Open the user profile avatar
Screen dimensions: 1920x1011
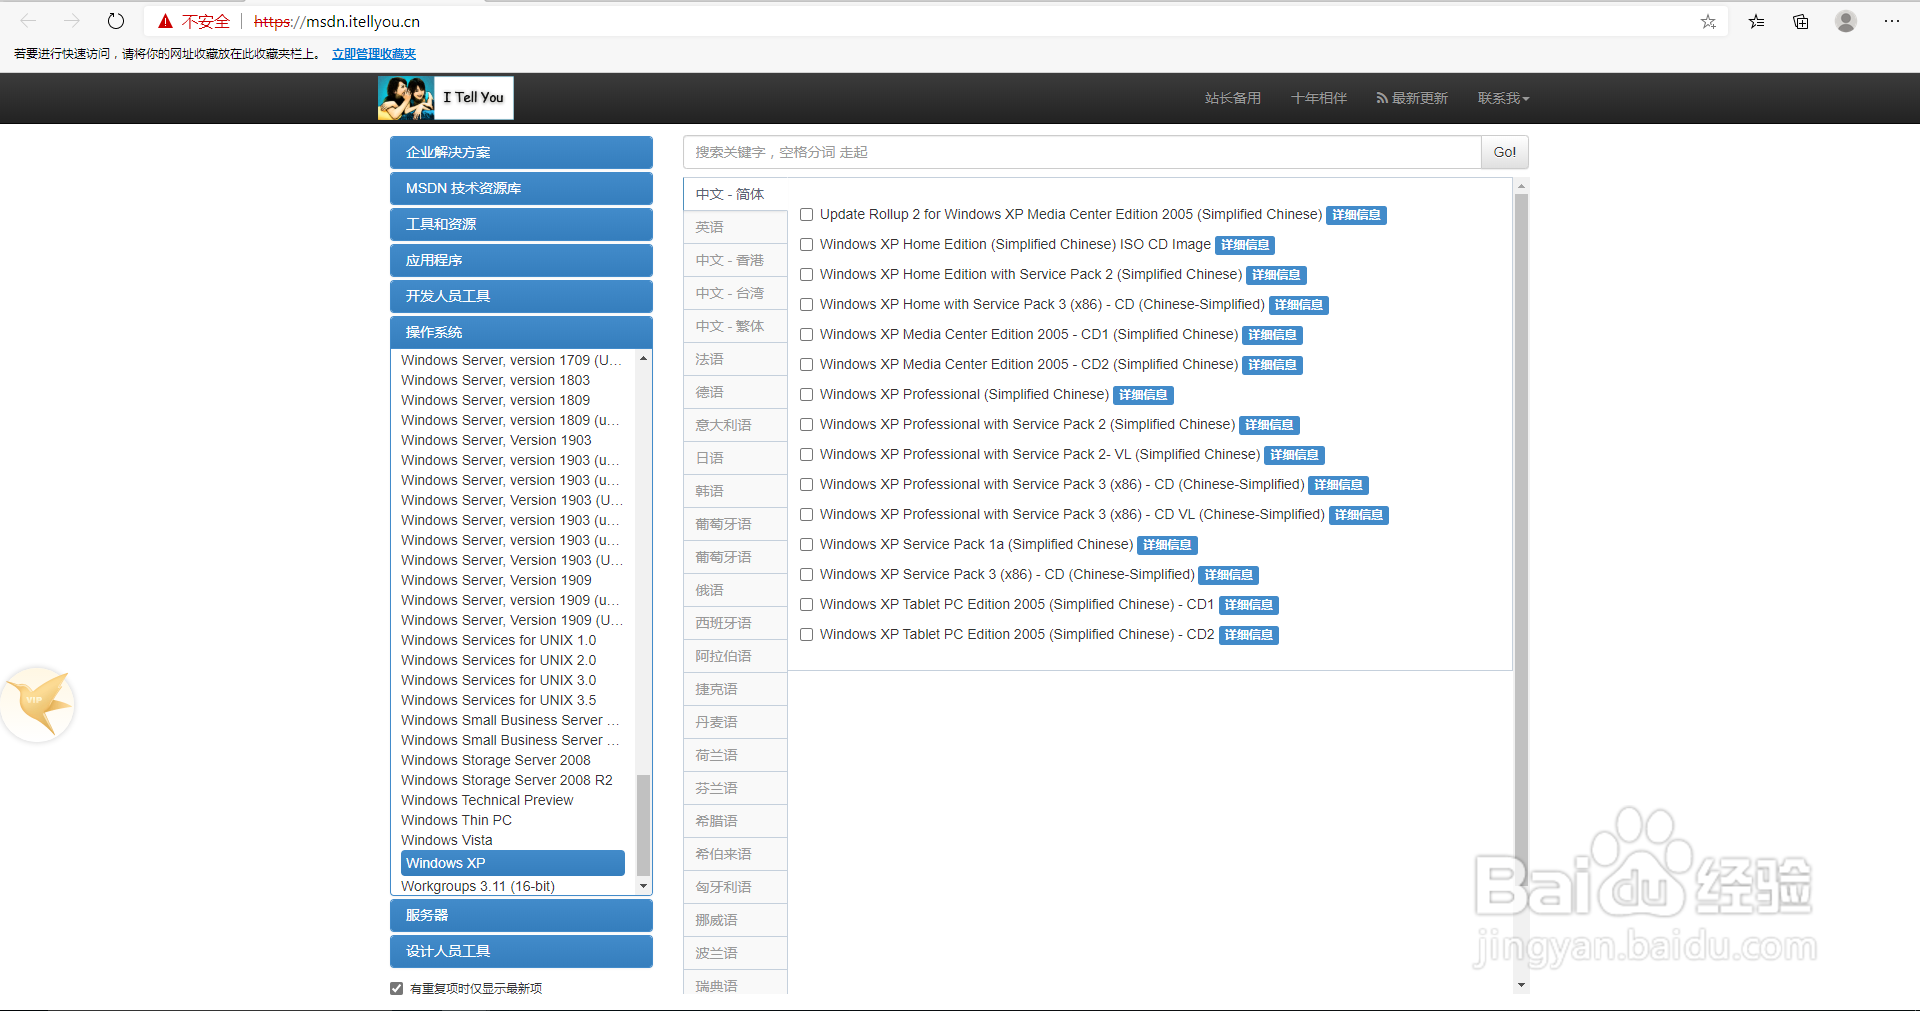(1846, 21)
